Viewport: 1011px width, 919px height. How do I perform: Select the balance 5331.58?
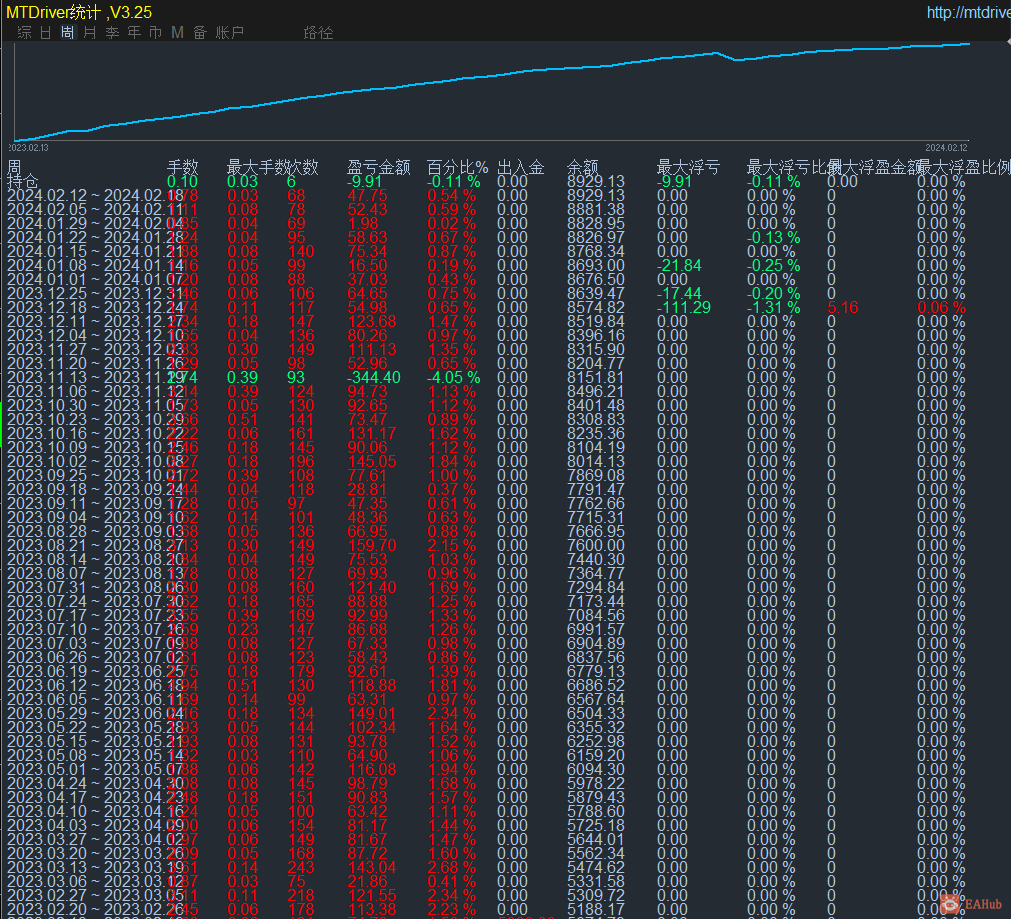(596, 882)
